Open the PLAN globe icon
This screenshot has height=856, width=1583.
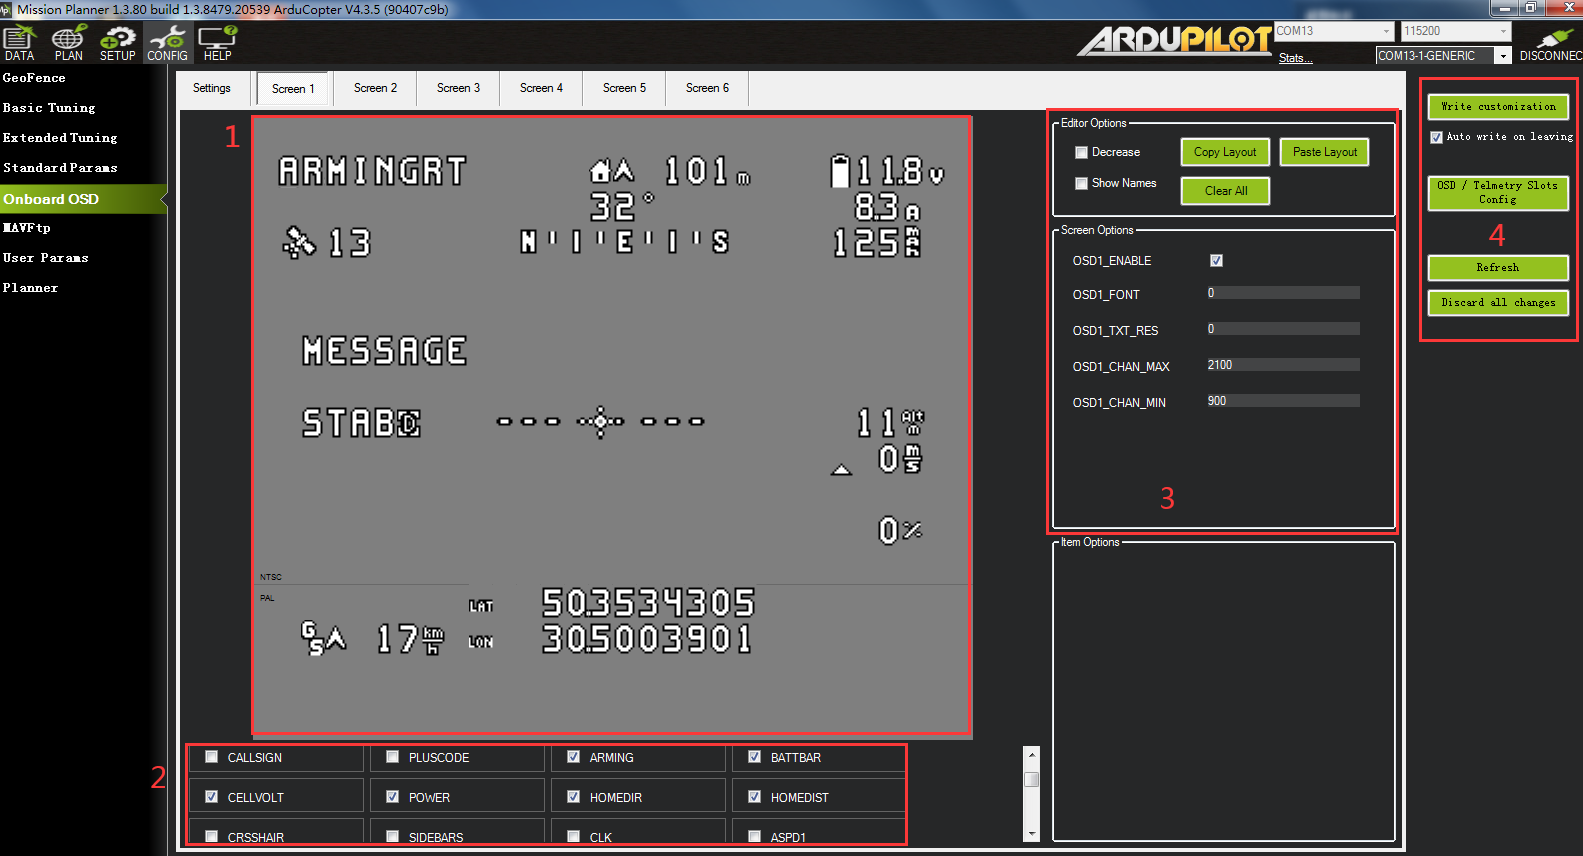(68, 40)
